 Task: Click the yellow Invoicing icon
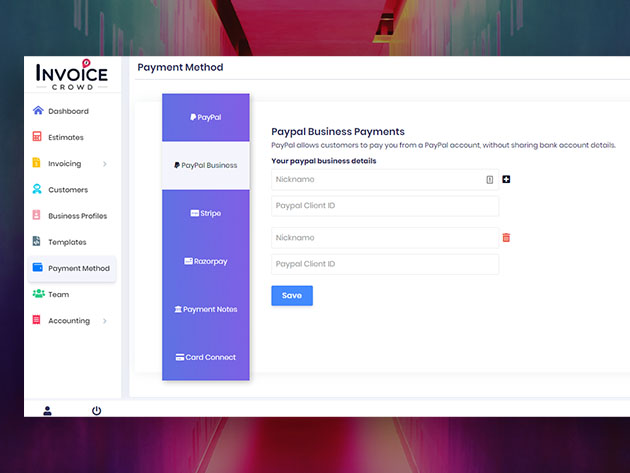(36, 163)
